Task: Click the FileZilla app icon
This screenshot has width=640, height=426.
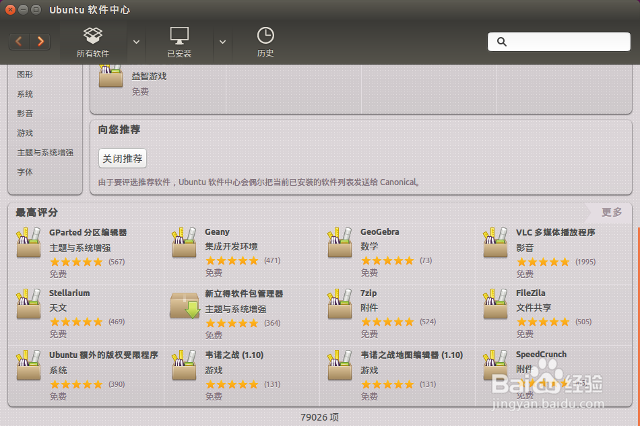Action: 495,304
